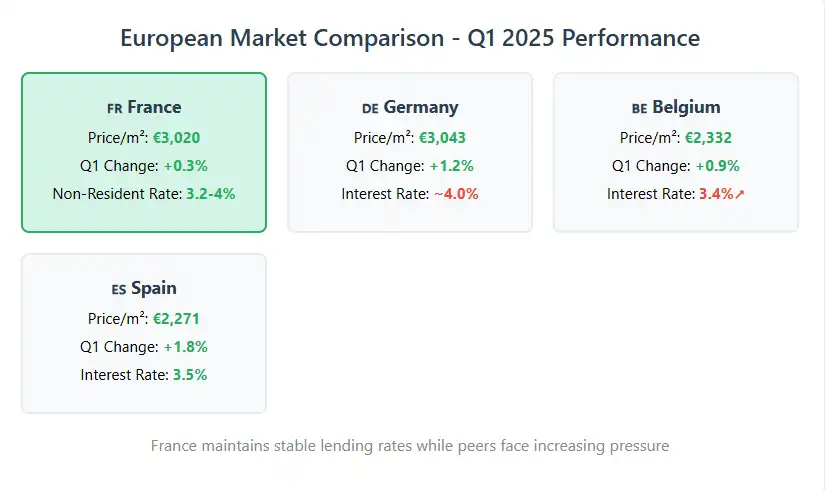The height and width of the screenshot is (490, 825).
Task: Select the France market card
Action: point(144,152)
